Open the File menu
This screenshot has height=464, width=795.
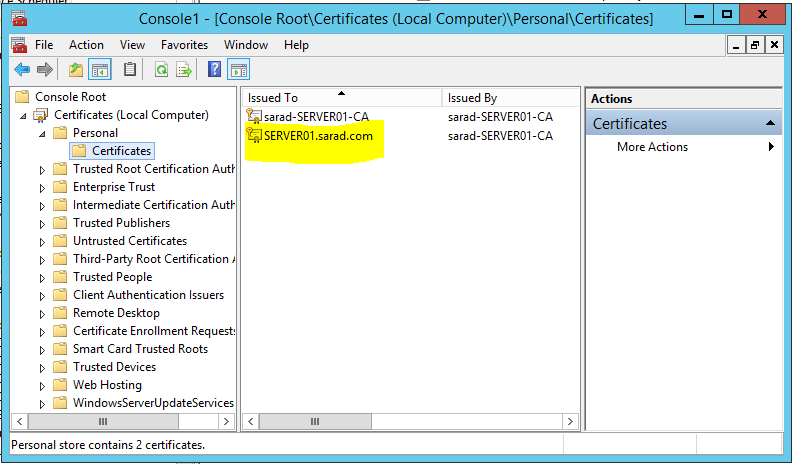click(x=44, y=45)
